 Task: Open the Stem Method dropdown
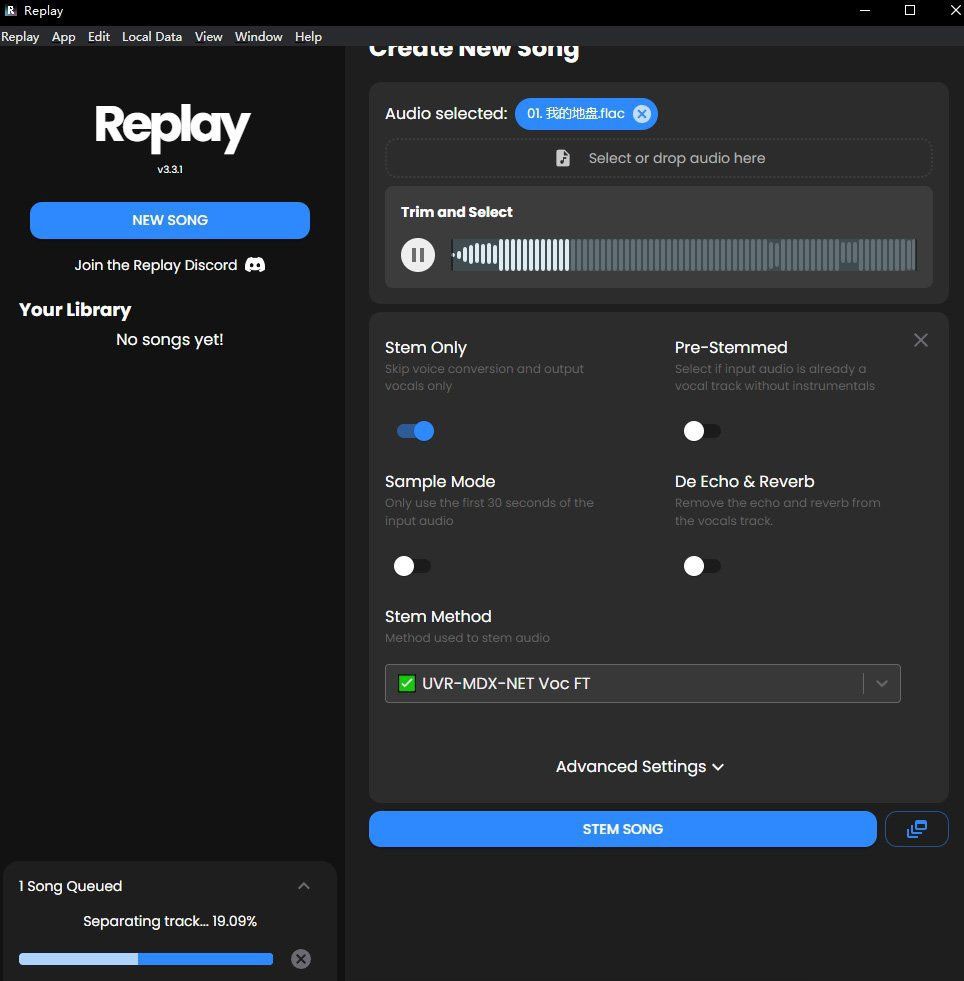pos(880,682)
